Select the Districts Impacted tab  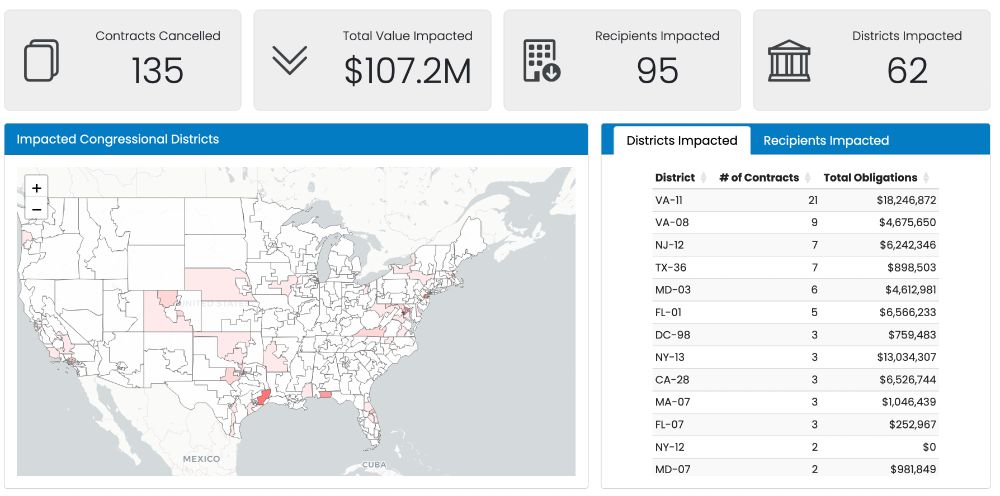(x=682, y=141)
